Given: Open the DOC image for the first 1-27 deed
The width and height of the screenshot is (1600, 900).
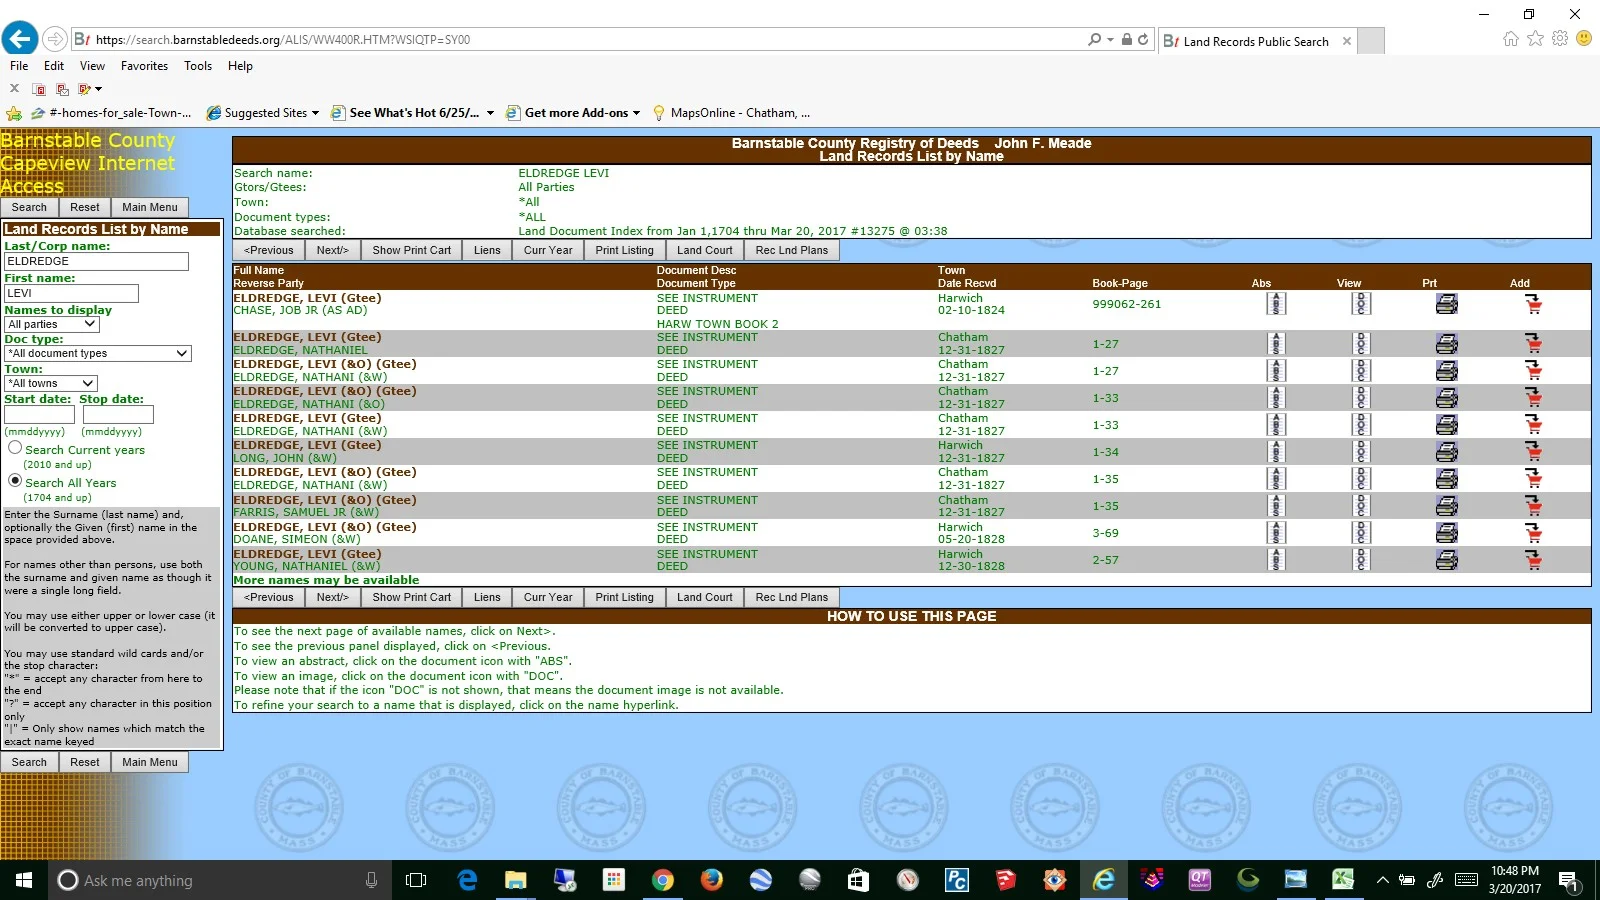Looking at the screenshot, I should click(1360, 343).
